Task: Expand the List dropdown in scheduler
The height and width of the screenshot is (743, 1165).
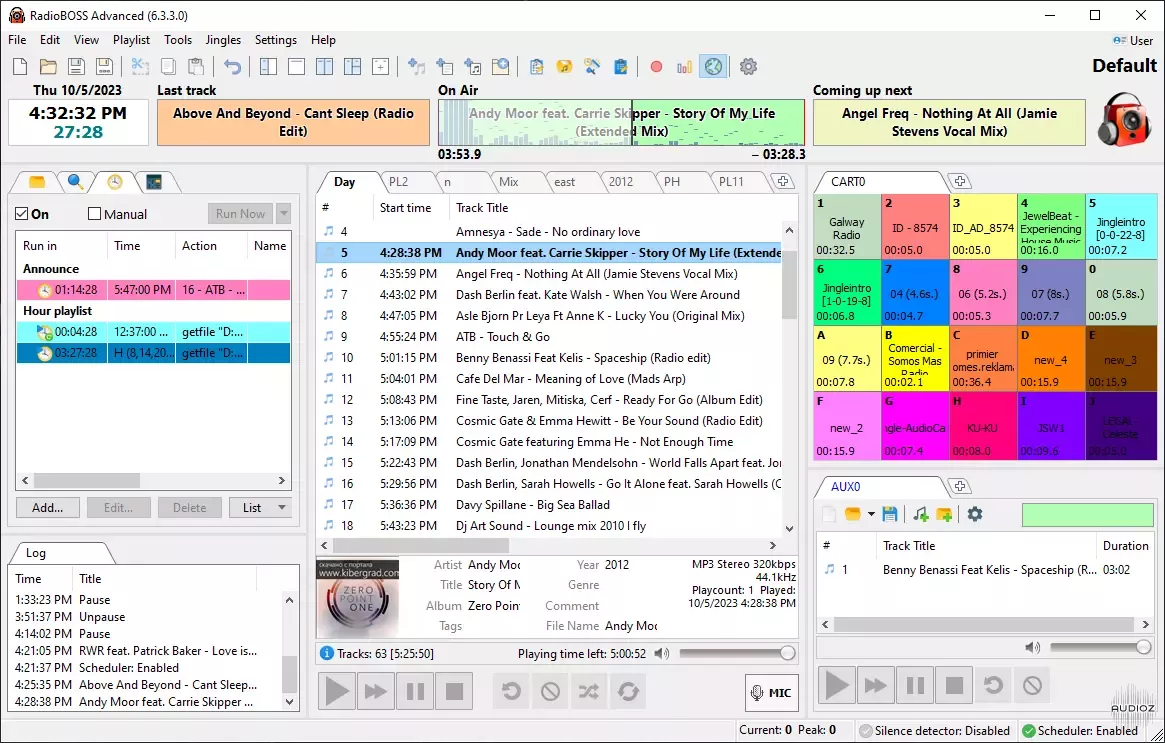Action: (282, 508)
